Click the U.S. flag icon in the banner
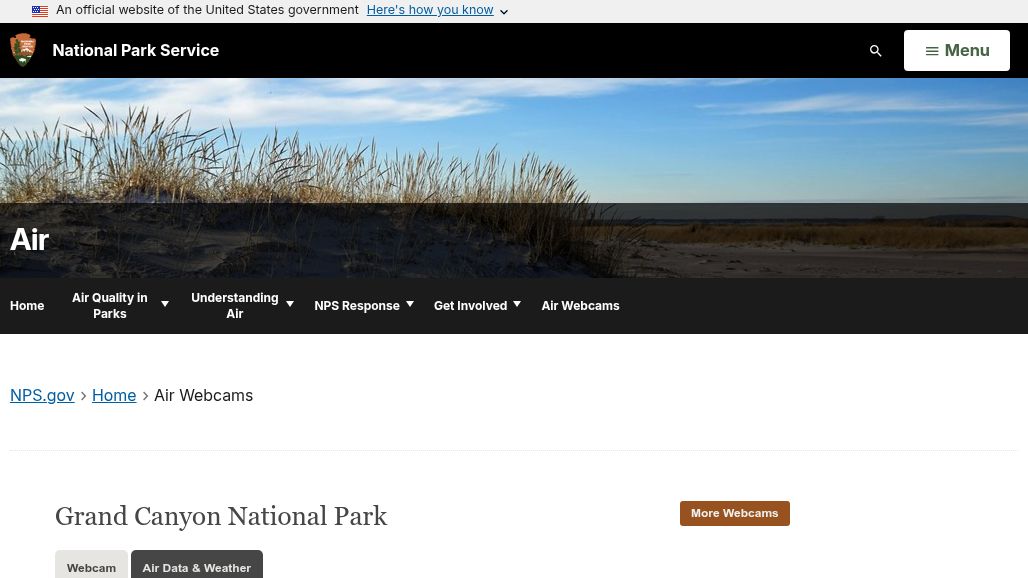The width and height of the screenshot is (1028, 578). click(x=40, y=11)
